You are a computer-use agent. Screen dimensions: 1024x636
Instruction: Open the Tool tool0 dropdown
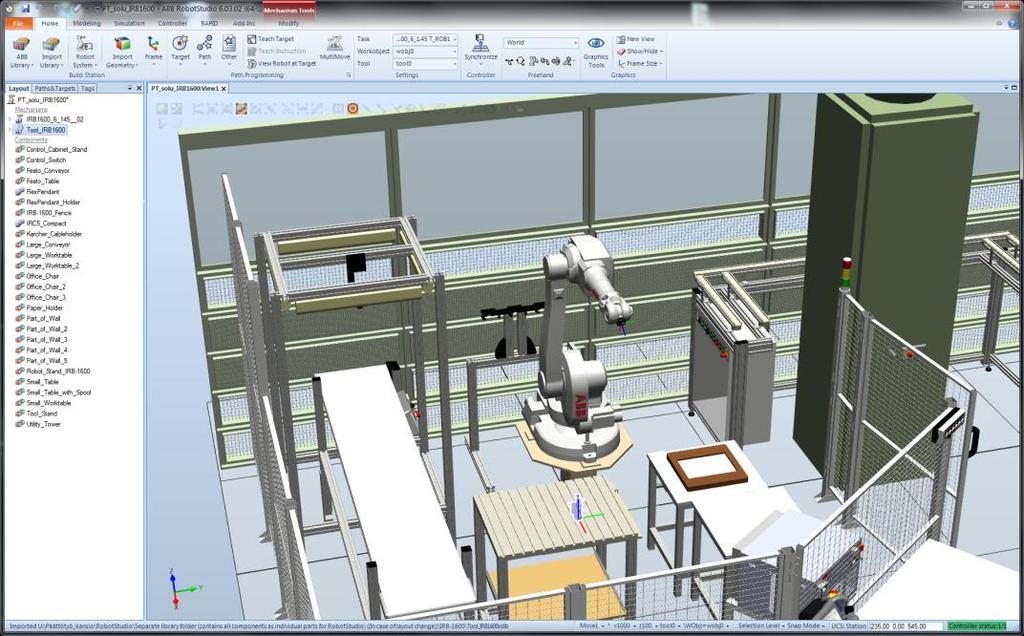(425, 63)
